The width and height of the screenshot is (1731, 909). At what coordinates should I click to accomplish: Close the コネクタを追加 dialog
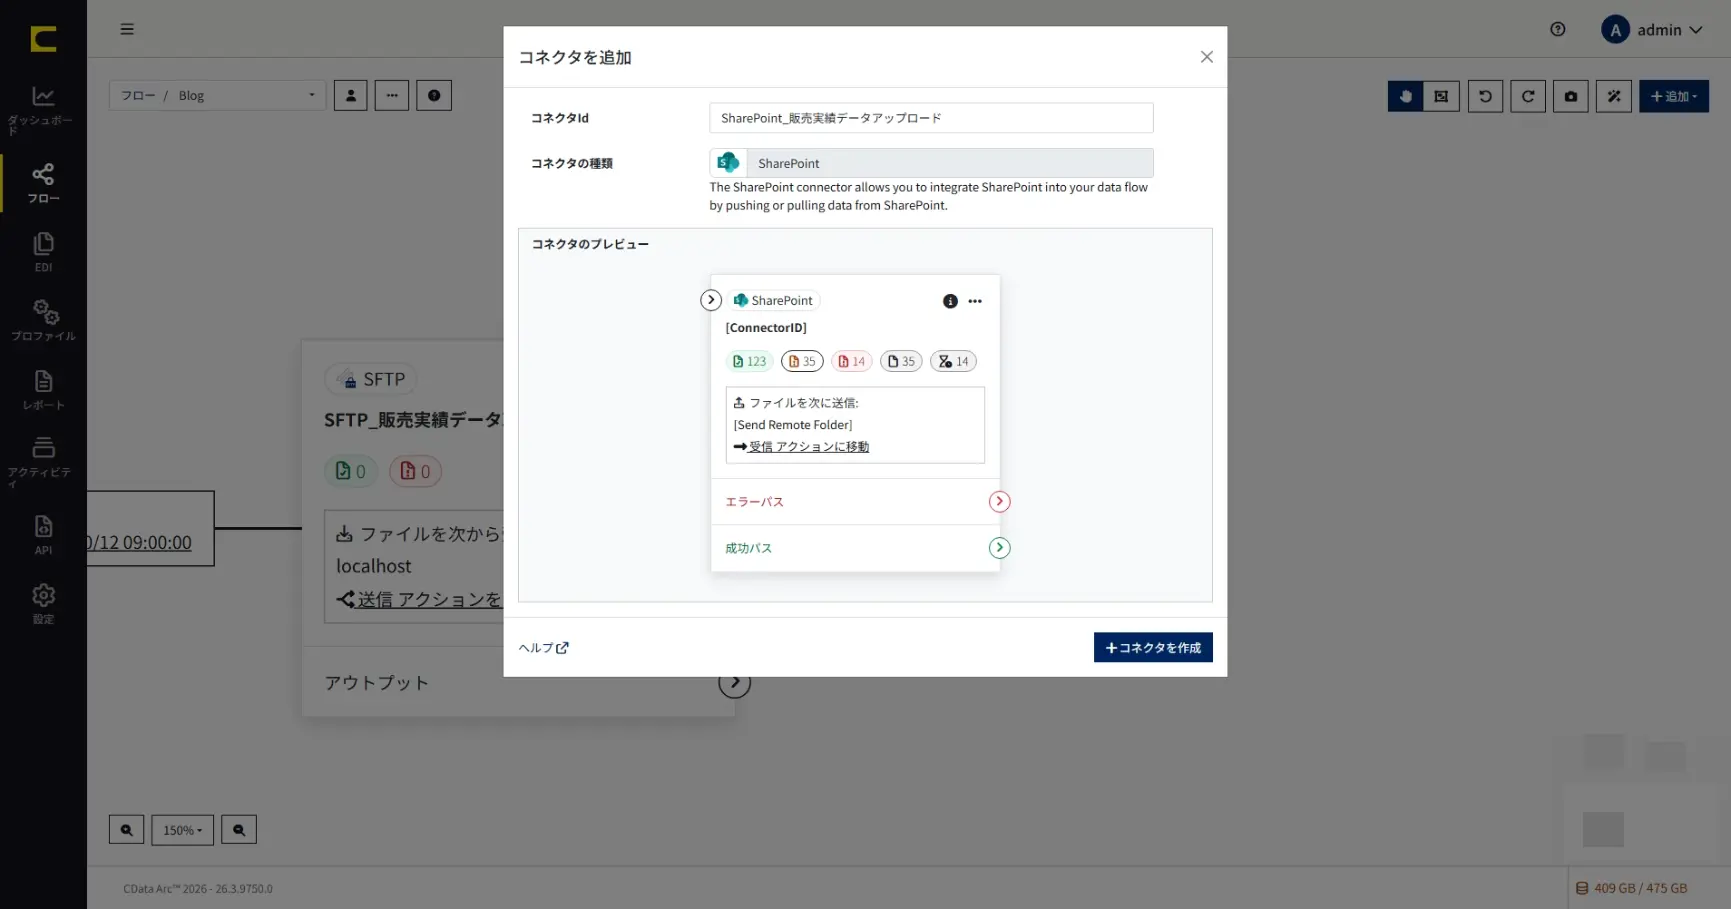coord(1207,57)
